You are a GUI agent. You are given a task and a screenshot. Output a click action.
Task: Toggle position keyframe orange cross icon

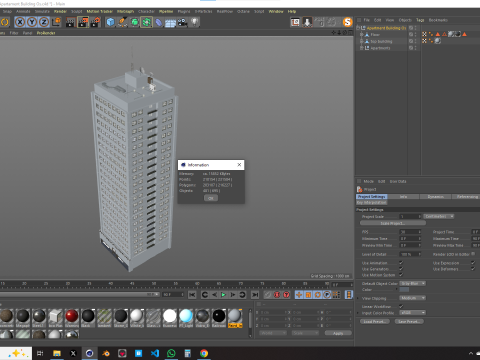(x=299, y=295)
